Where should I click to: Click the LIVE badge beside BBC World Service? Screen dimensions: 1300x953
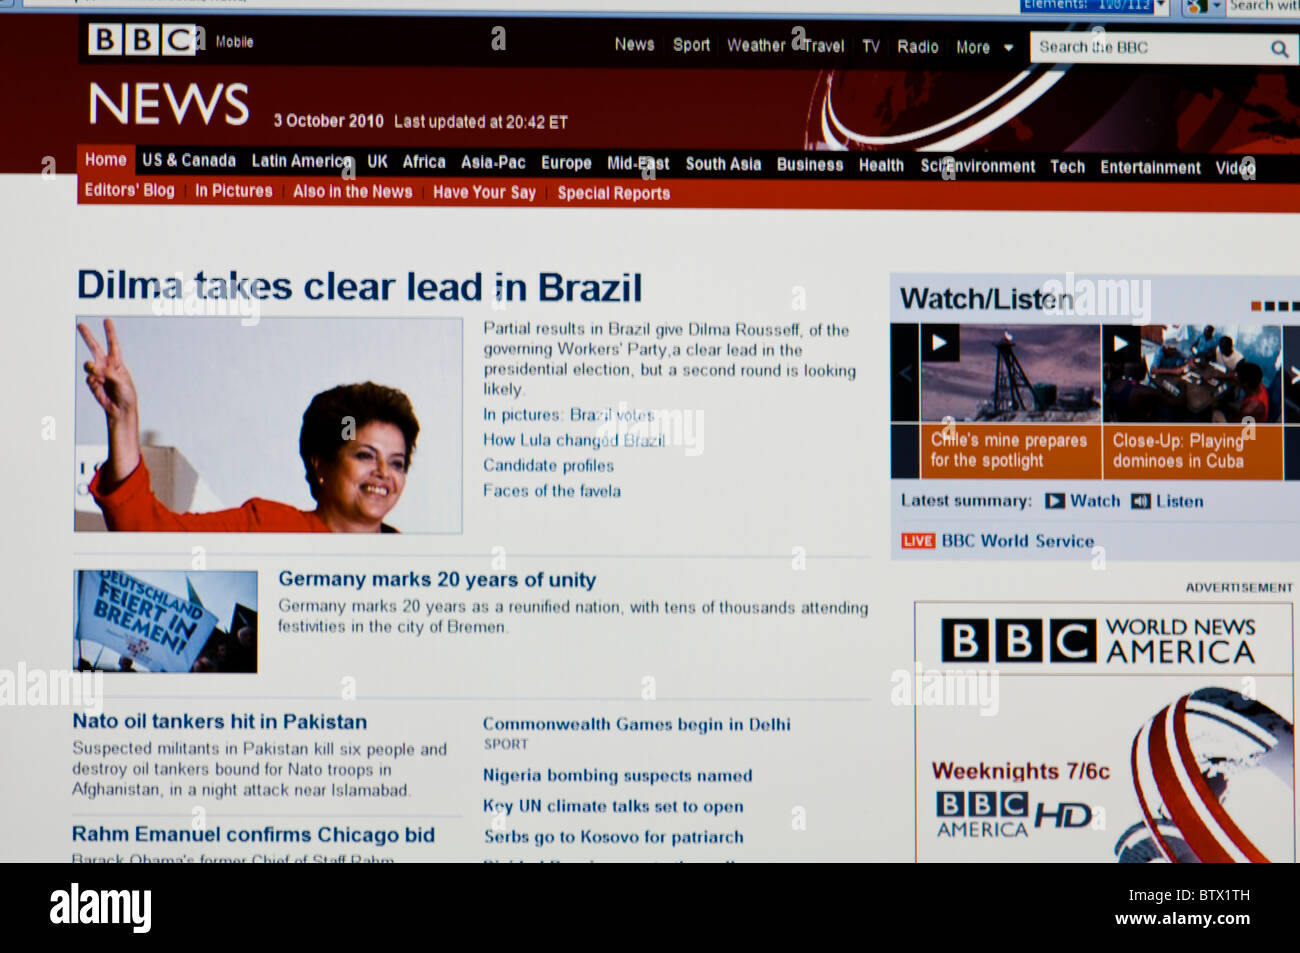(x=918, y=541)
